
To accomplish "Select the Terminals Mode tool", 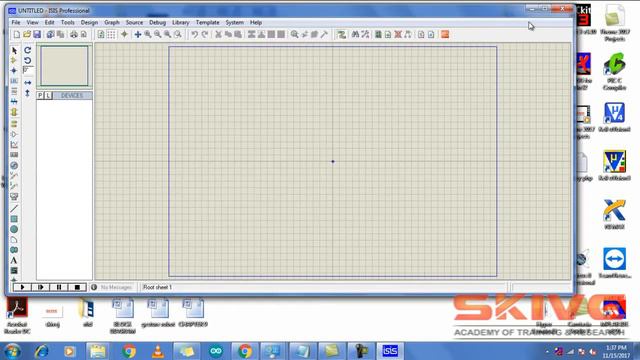I will tap(14, 124).
